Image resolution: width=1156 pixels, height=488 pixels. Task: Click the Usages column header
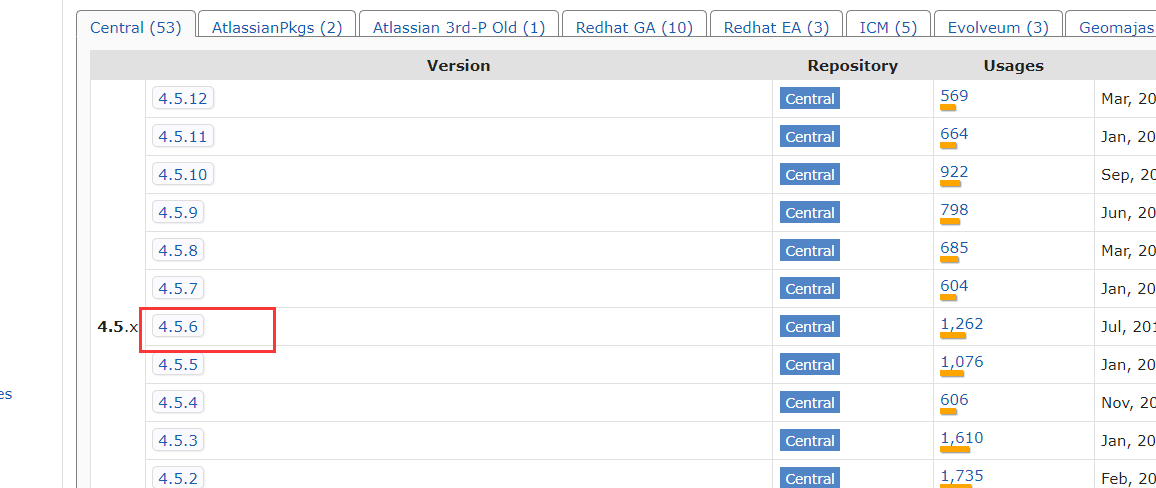pos(1013,66)
